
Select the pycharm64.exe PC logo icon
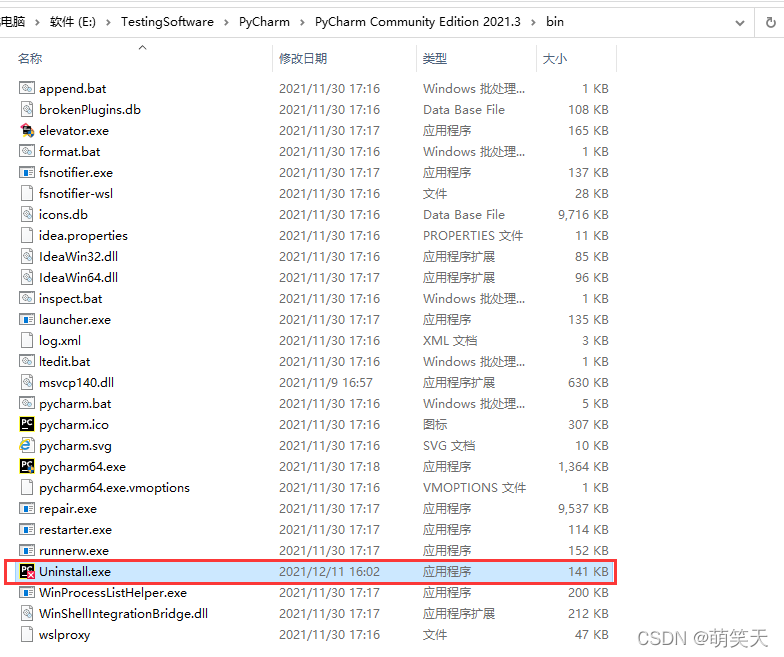[27, 466]
